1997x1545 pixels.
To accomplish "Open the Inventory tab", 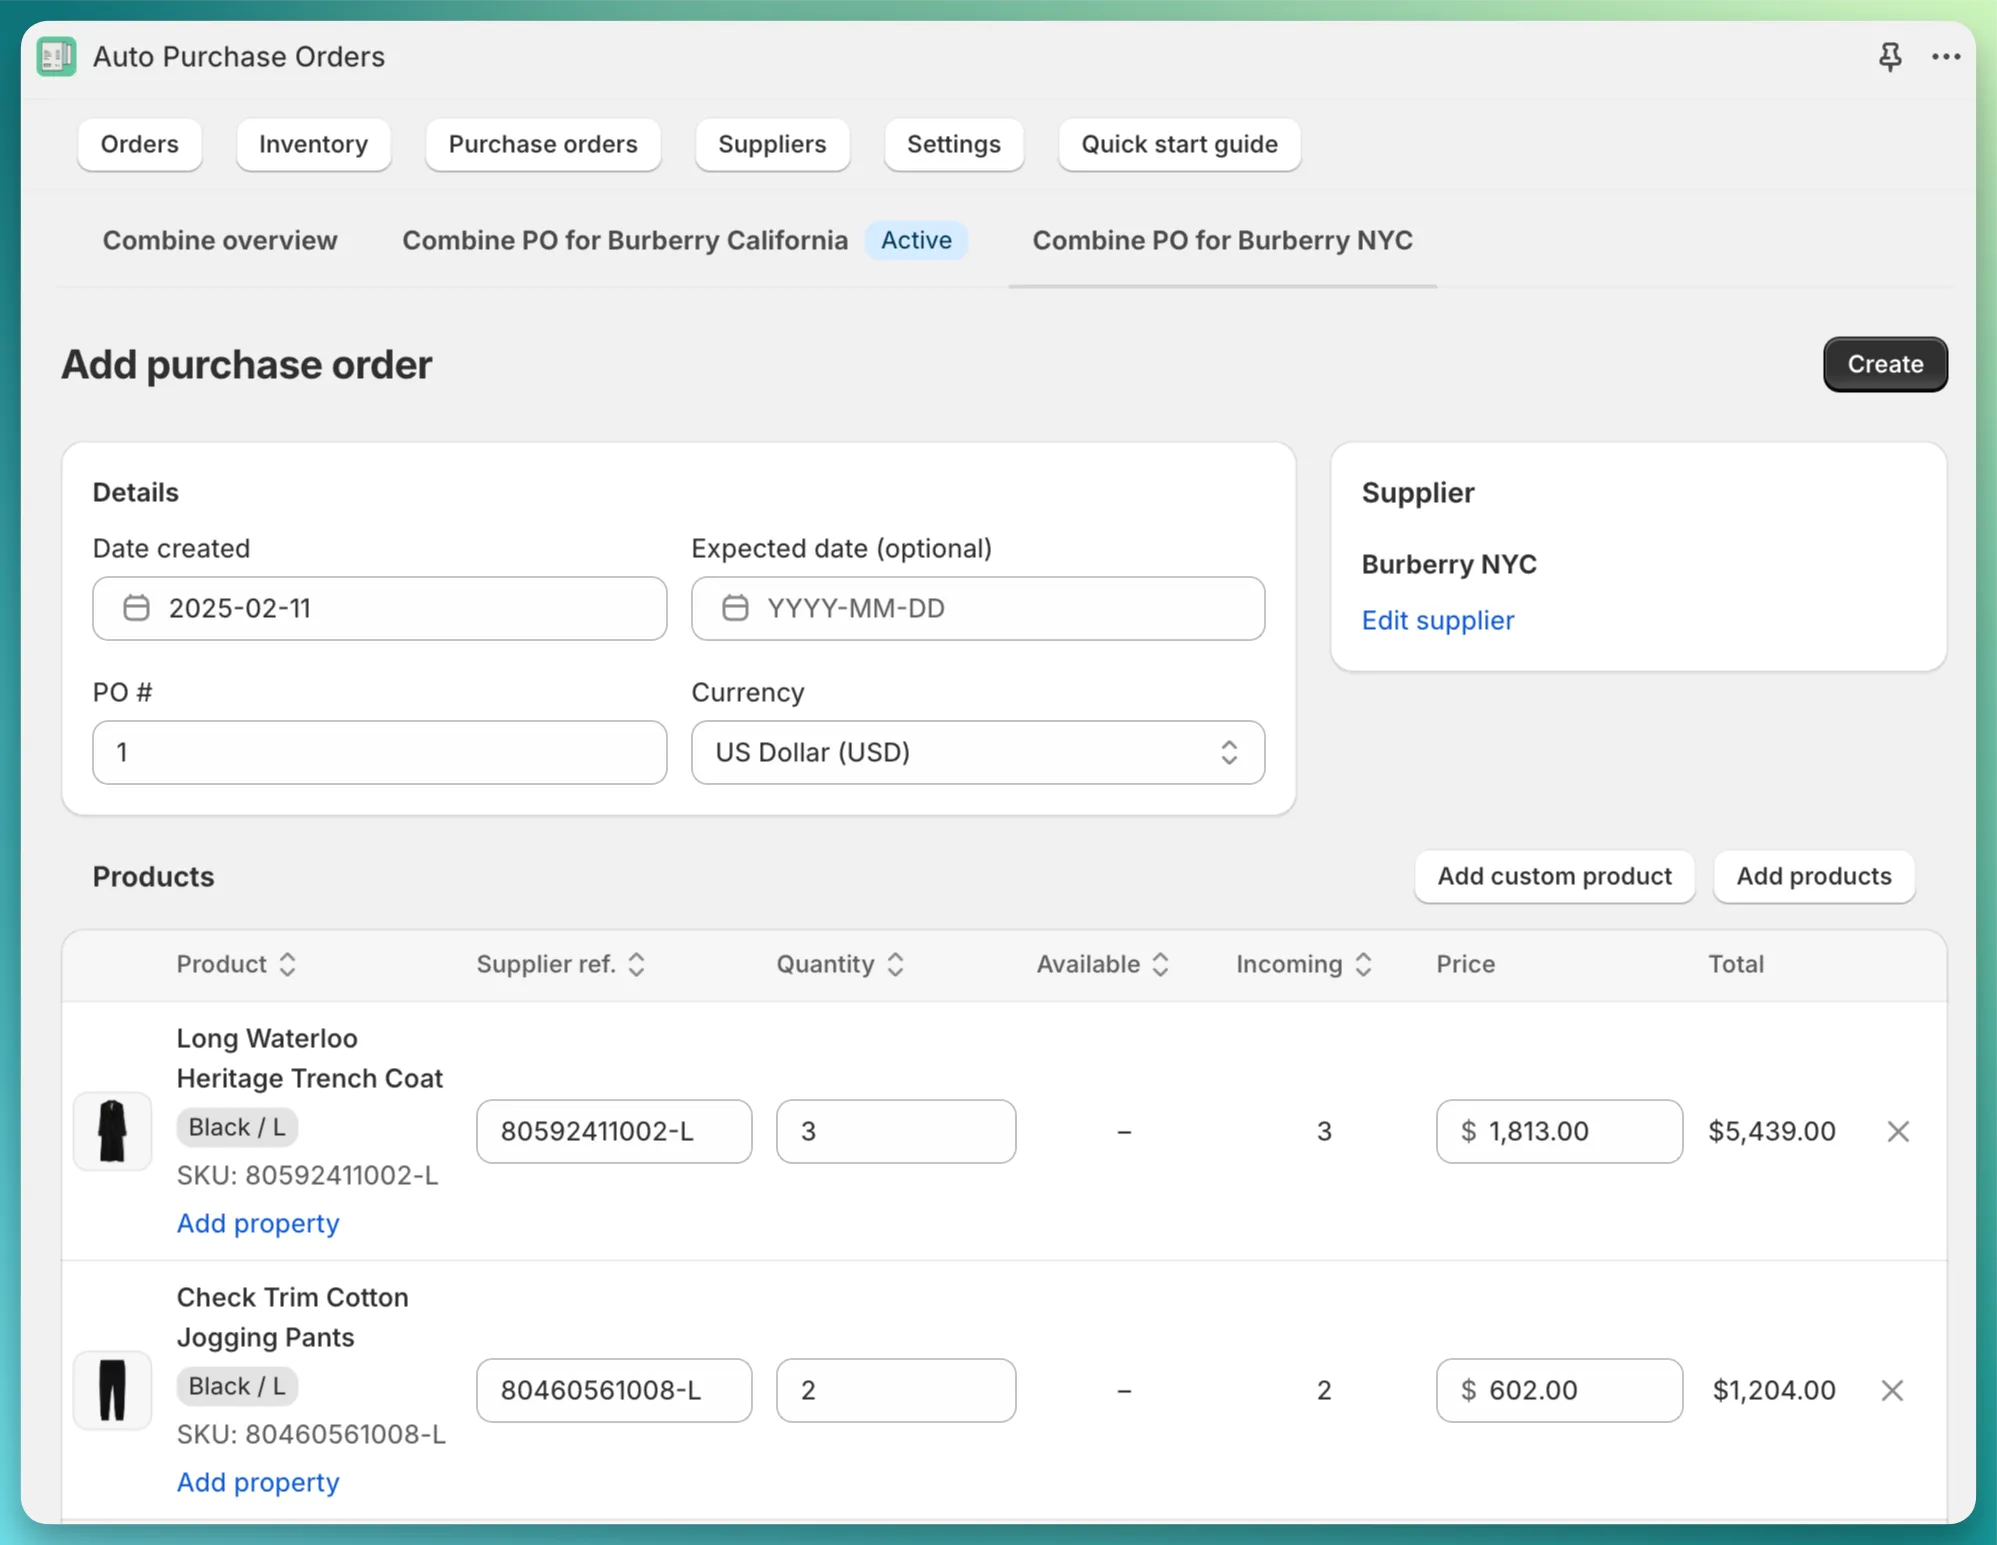I will [x=313, y=144].
